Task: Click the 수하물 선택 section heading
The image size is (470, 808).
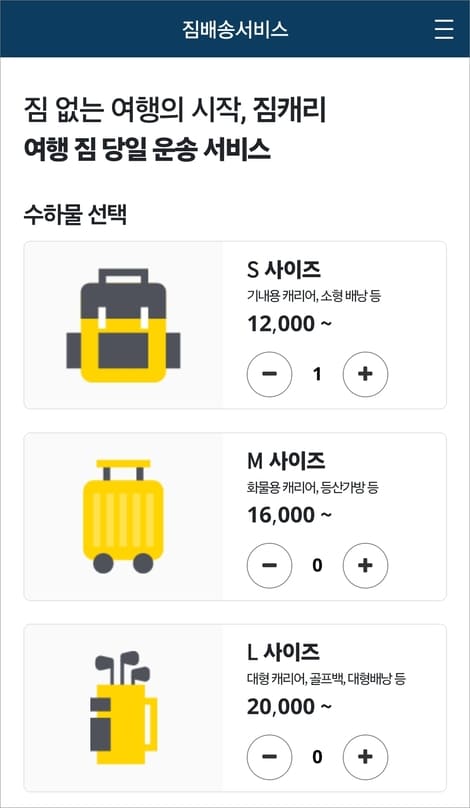Action: 75,215
